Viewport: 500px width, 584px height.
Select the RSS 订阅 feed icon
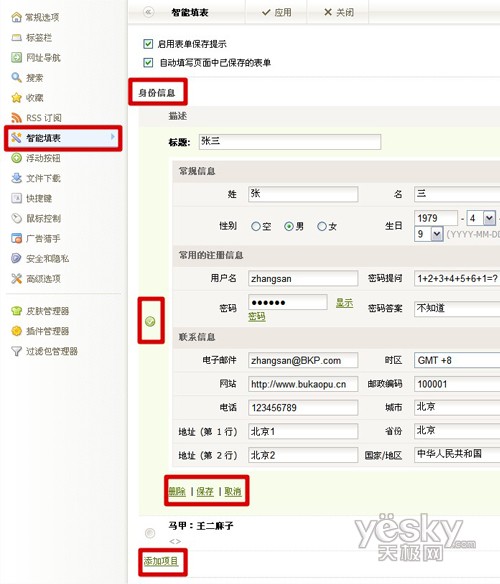(16, 118)
